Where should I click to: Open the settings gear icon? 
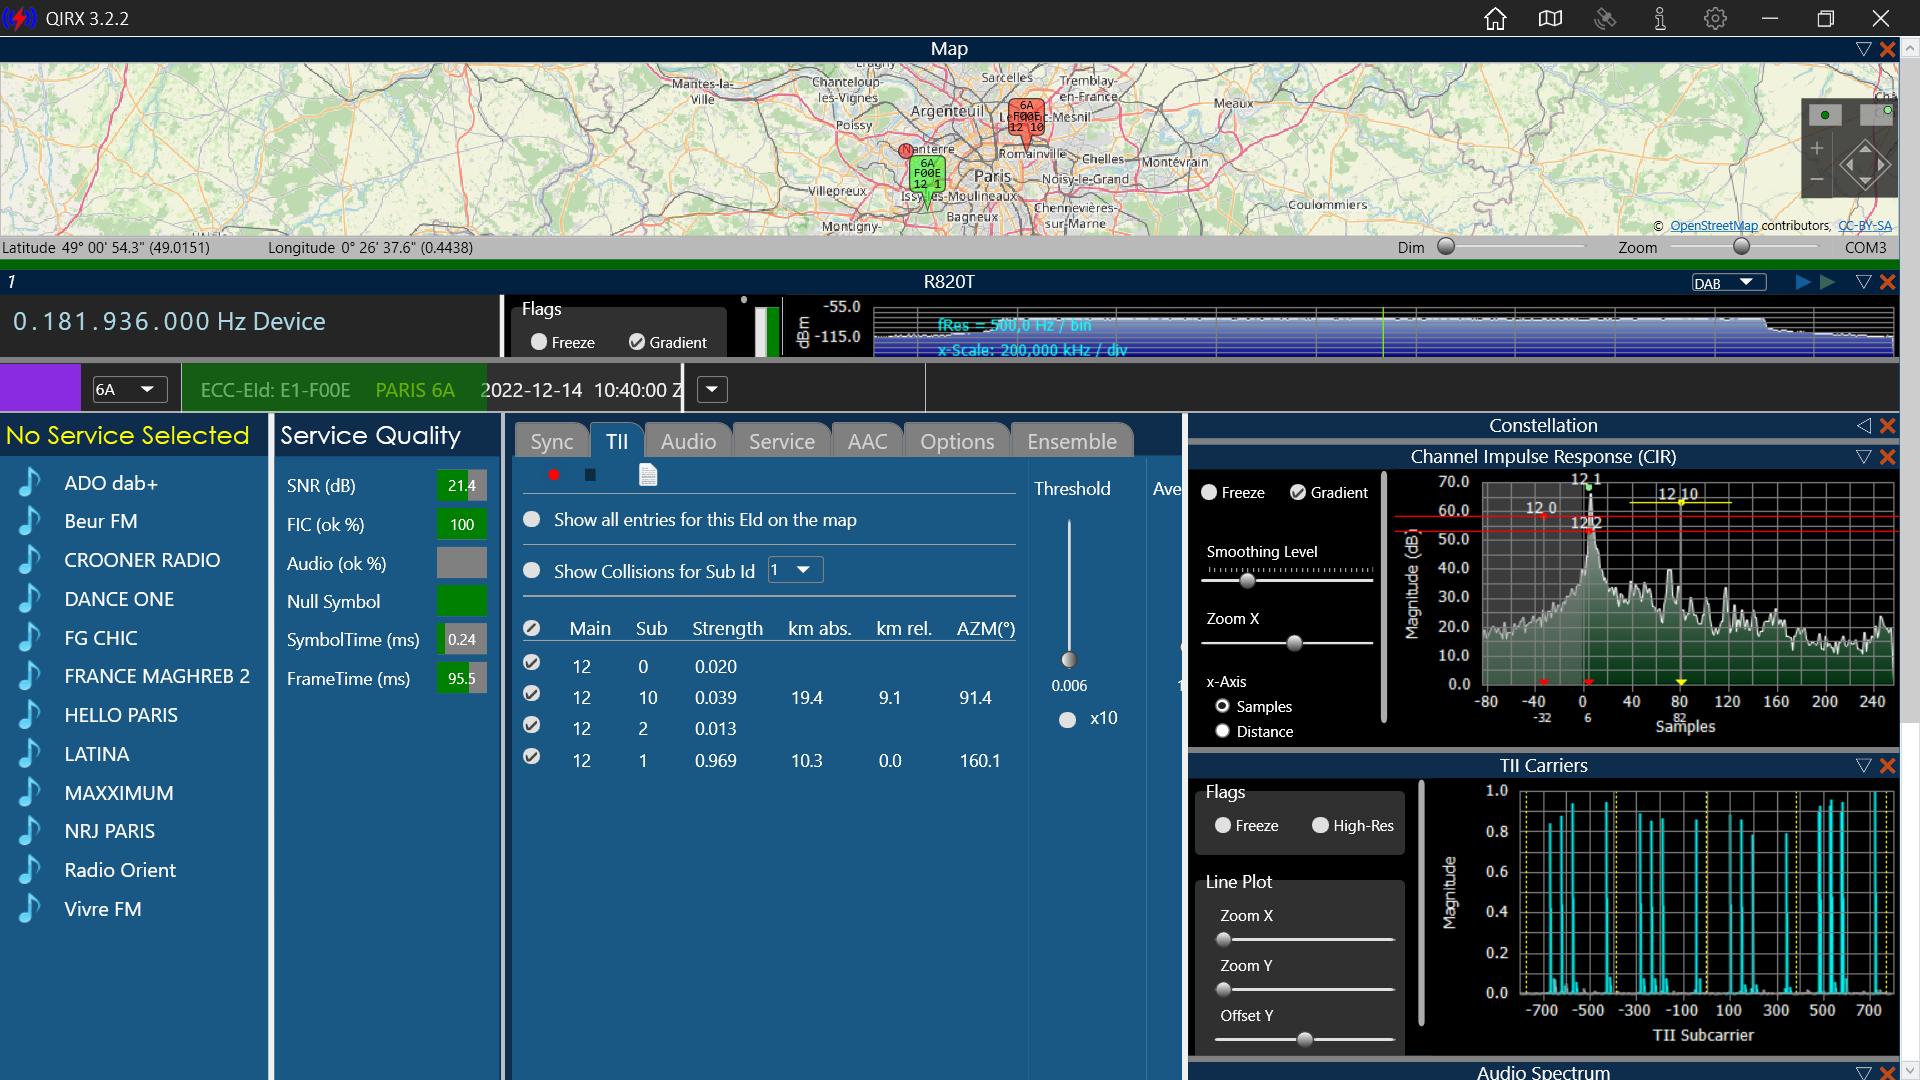tap(1715, 19)
